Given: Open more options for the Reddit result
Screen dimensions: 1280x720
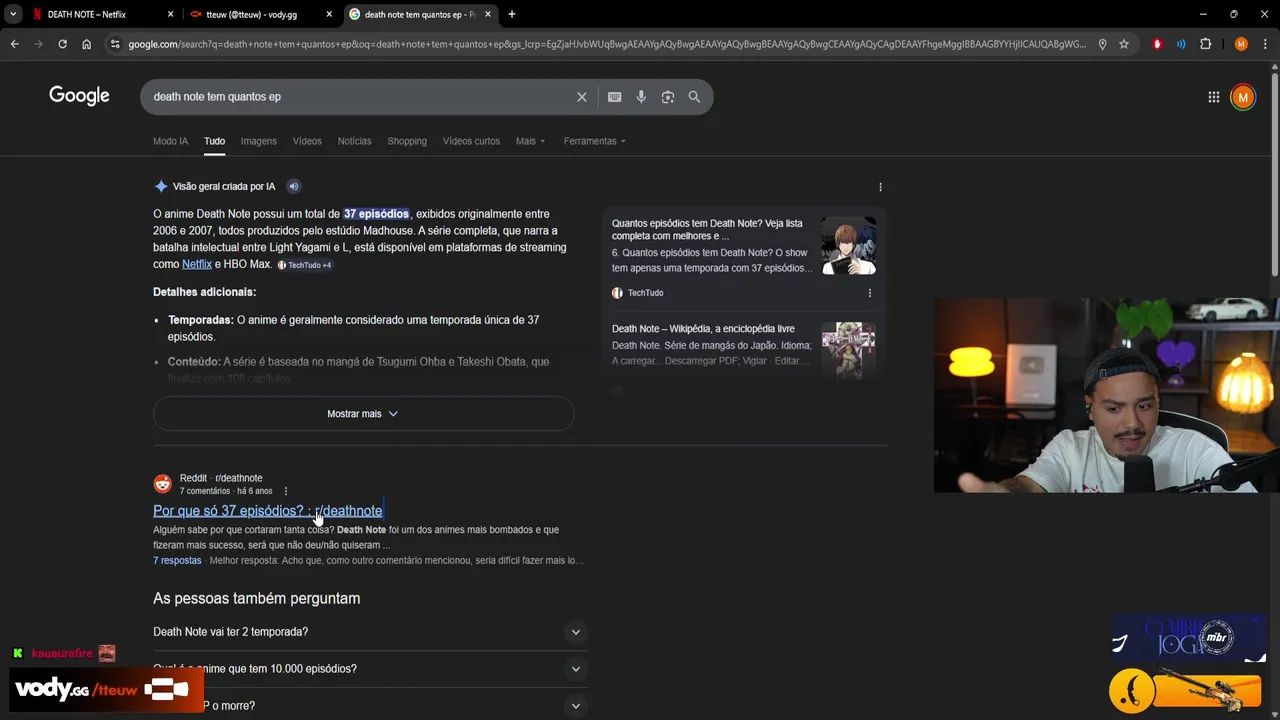Looking at the screenshot, I should [x=285, y=491].
